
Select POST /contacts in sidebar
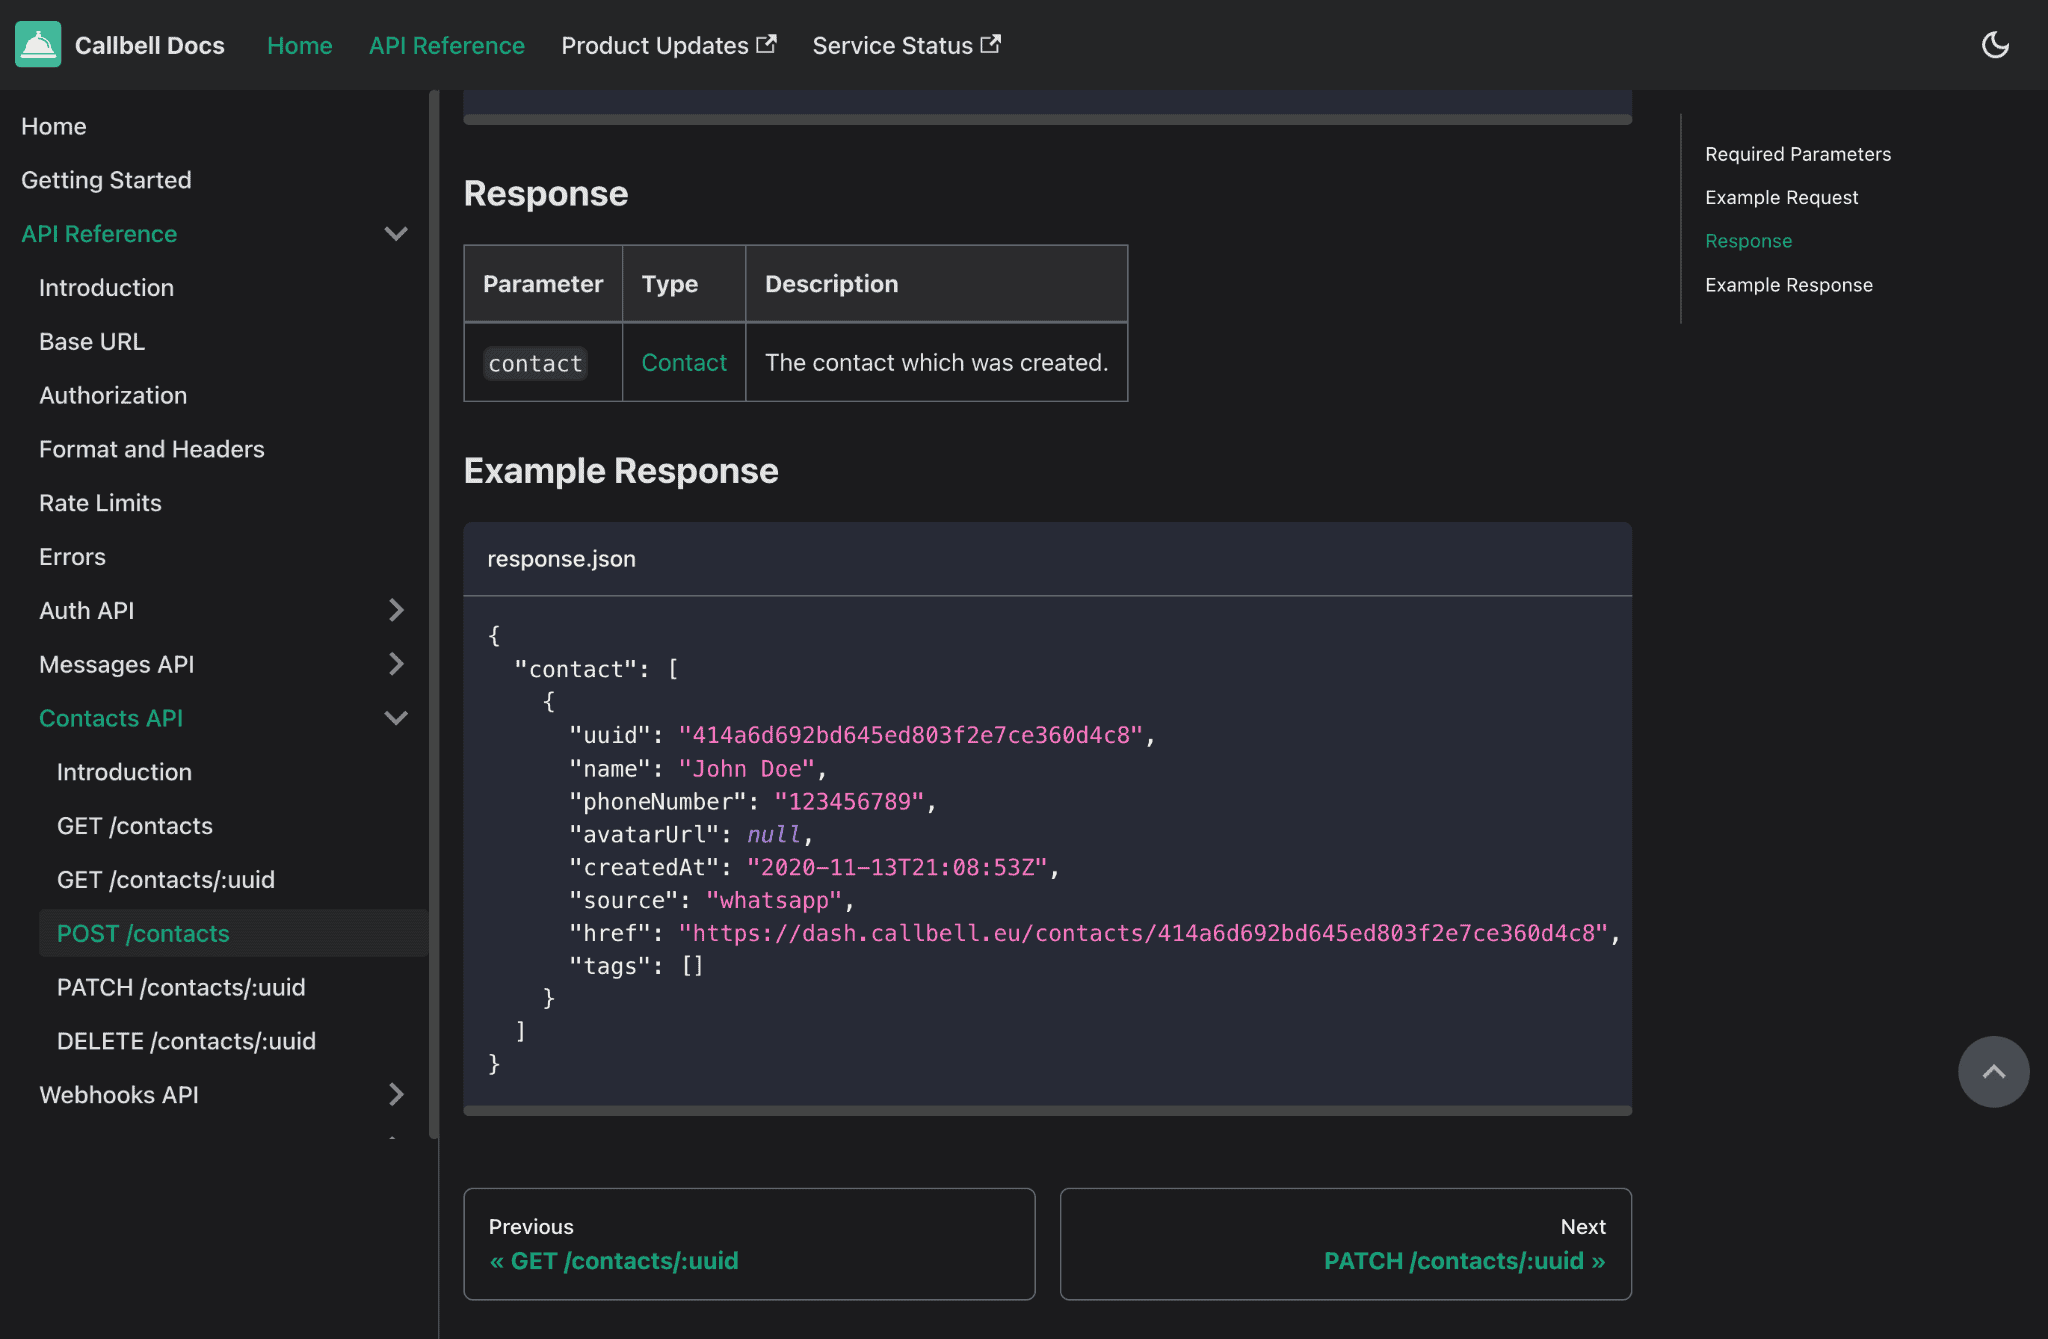(143, 933)
